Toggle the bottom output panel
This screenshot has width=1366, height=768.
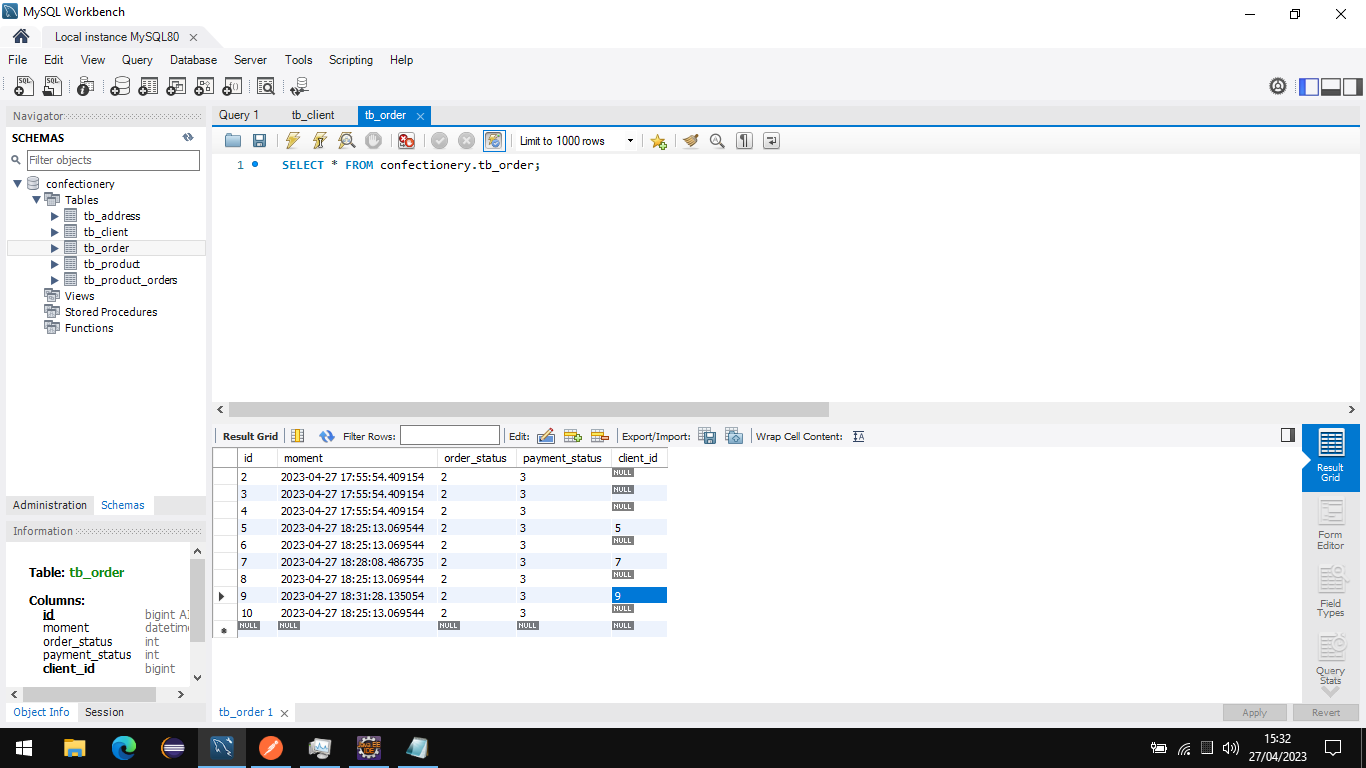click(x=1331, y=87)
